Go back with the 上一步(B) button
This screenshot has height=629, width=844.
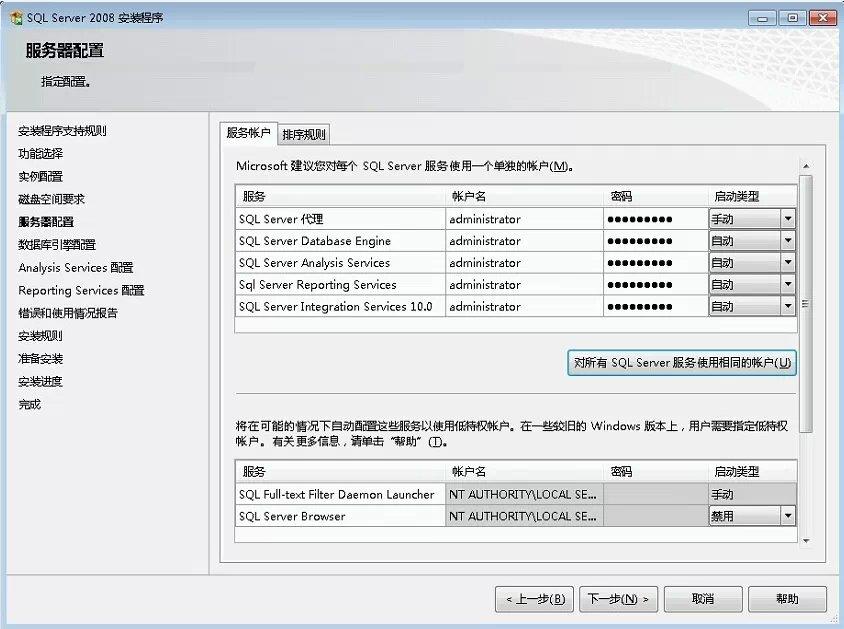pos(534,599)
